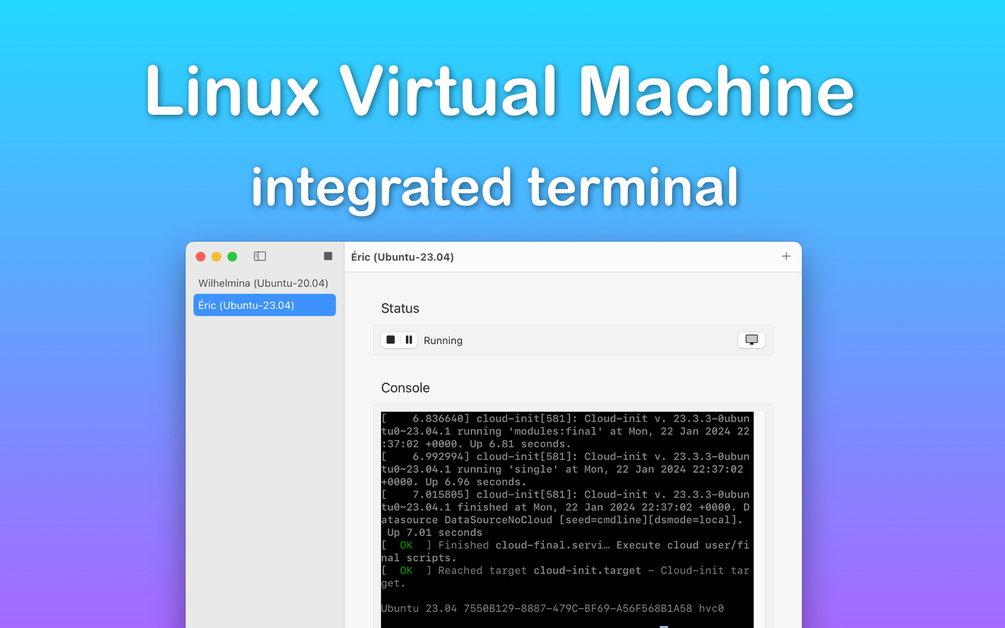
Task: Click inside the Console terminal output
Action: [567, 520]
